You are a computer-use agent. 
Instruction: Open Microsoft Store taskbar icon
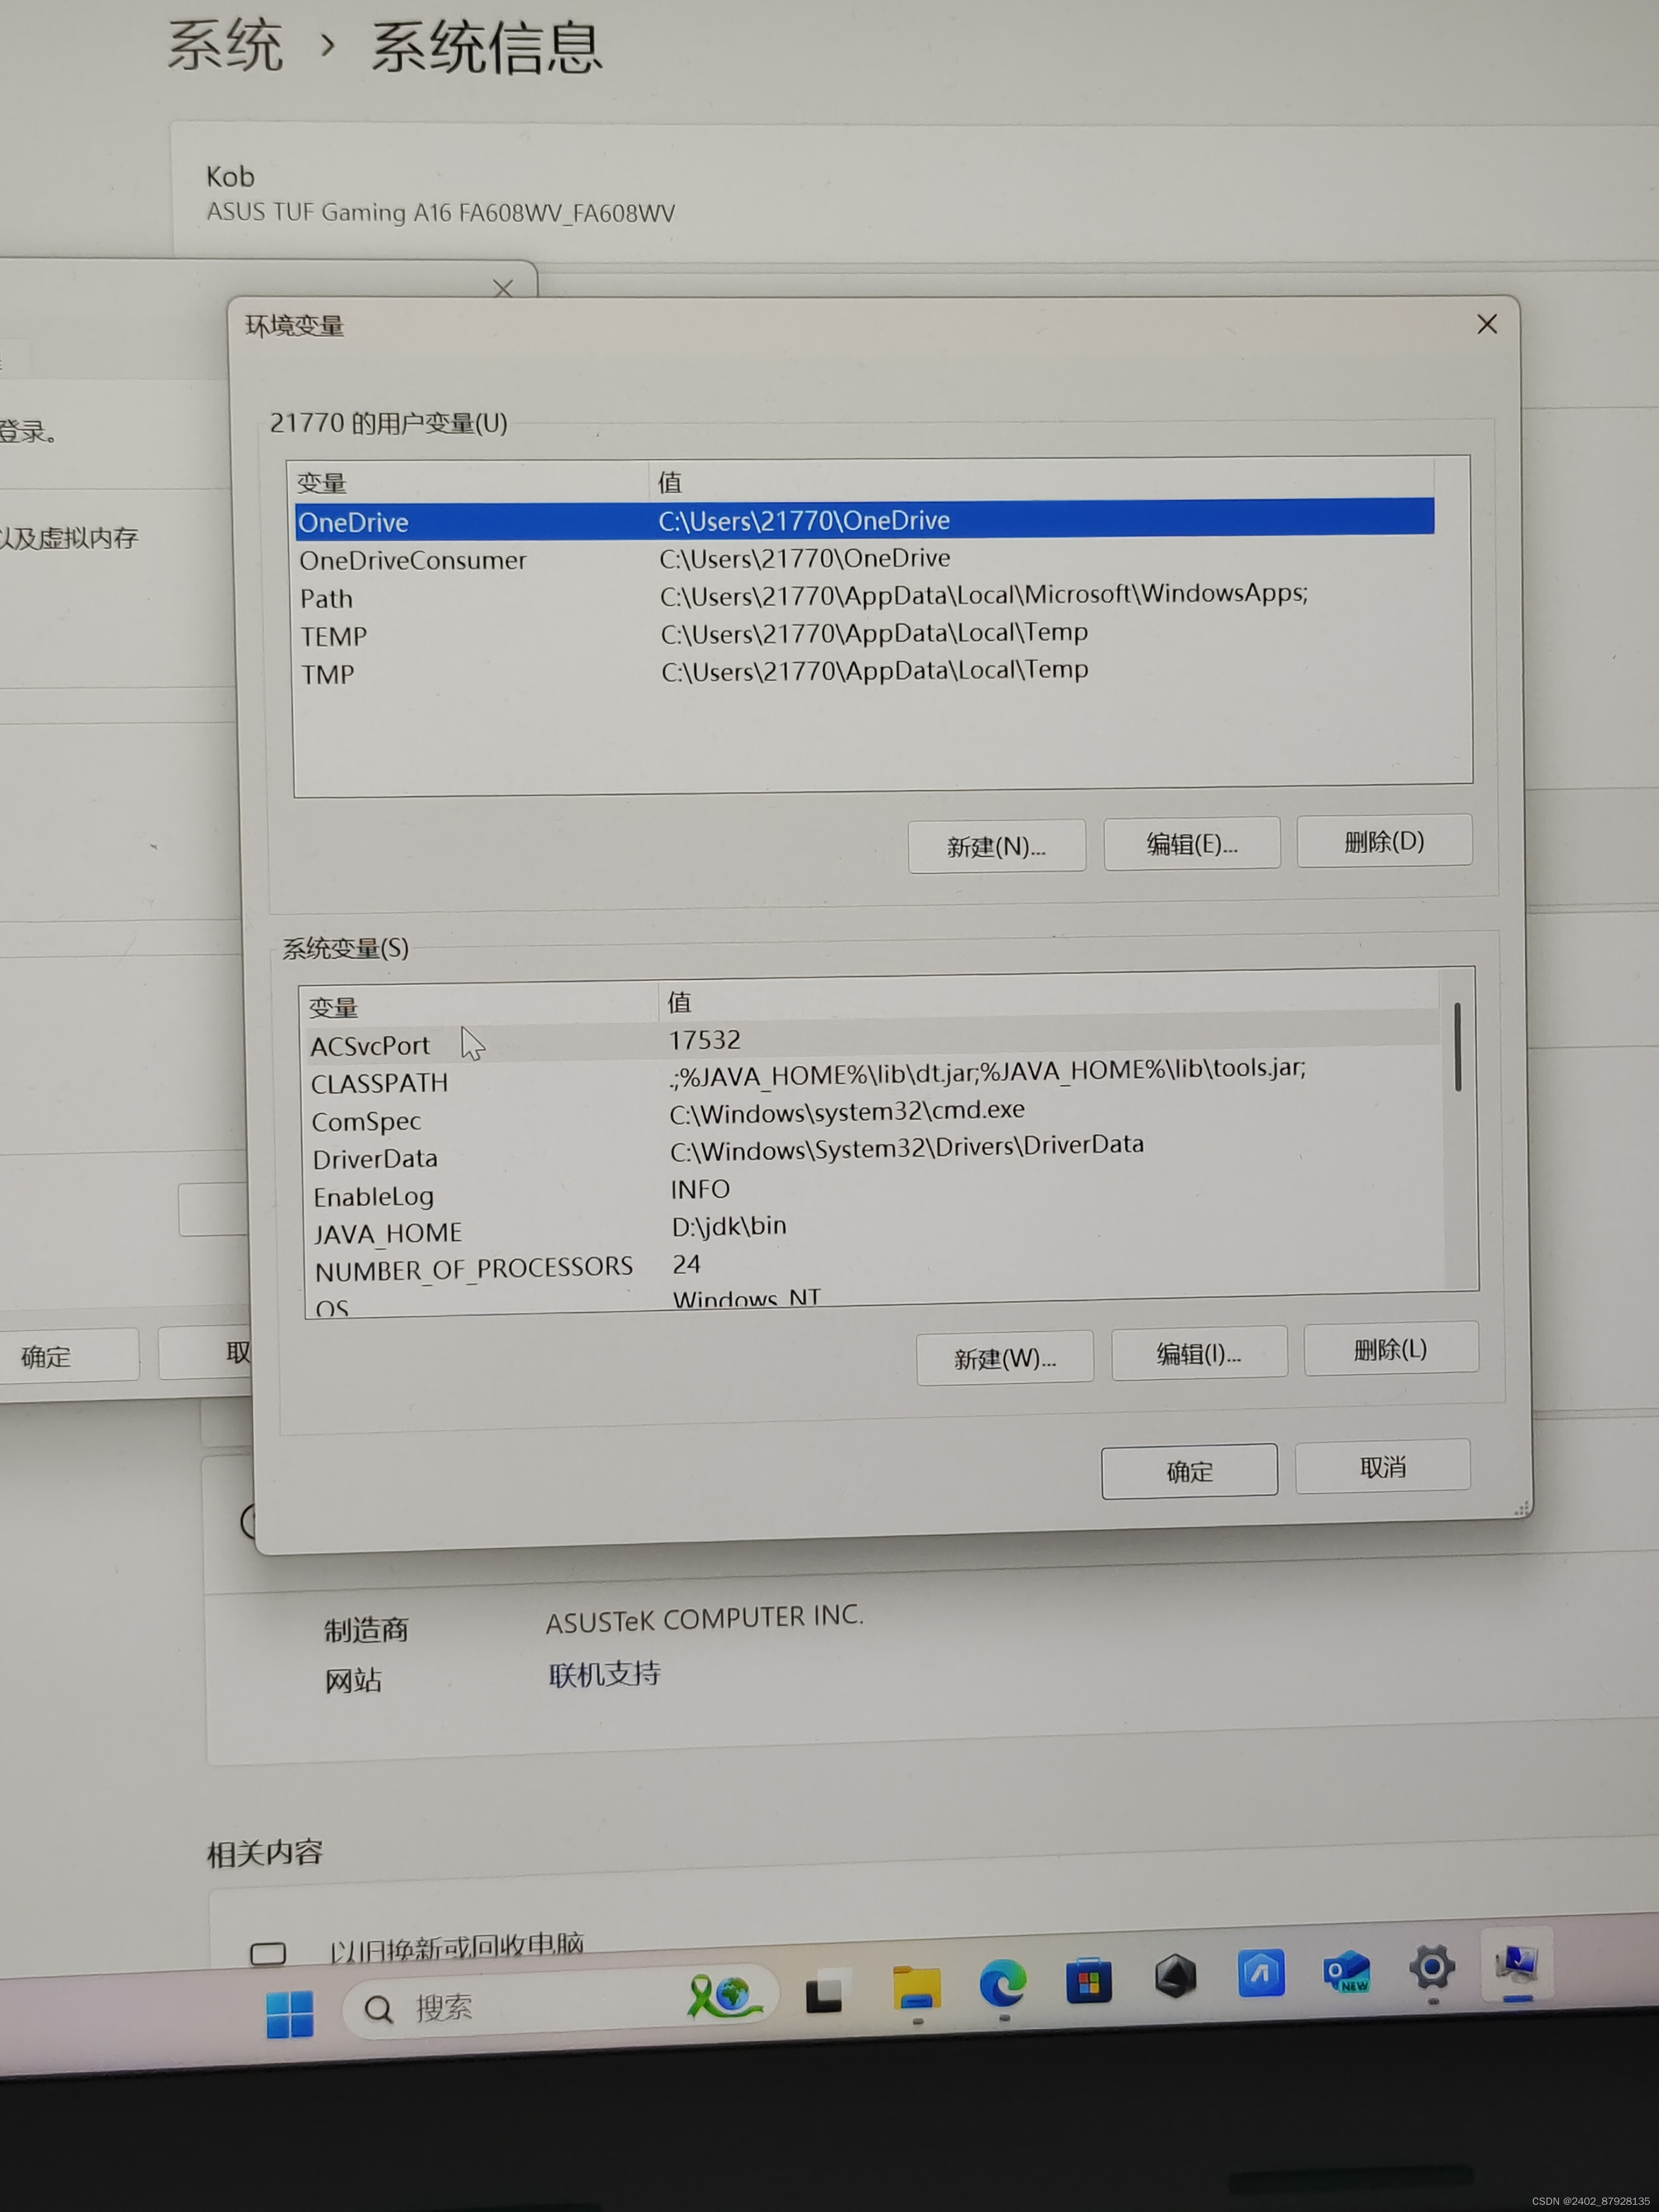pyautogui.click(x=1088, y=1980)
